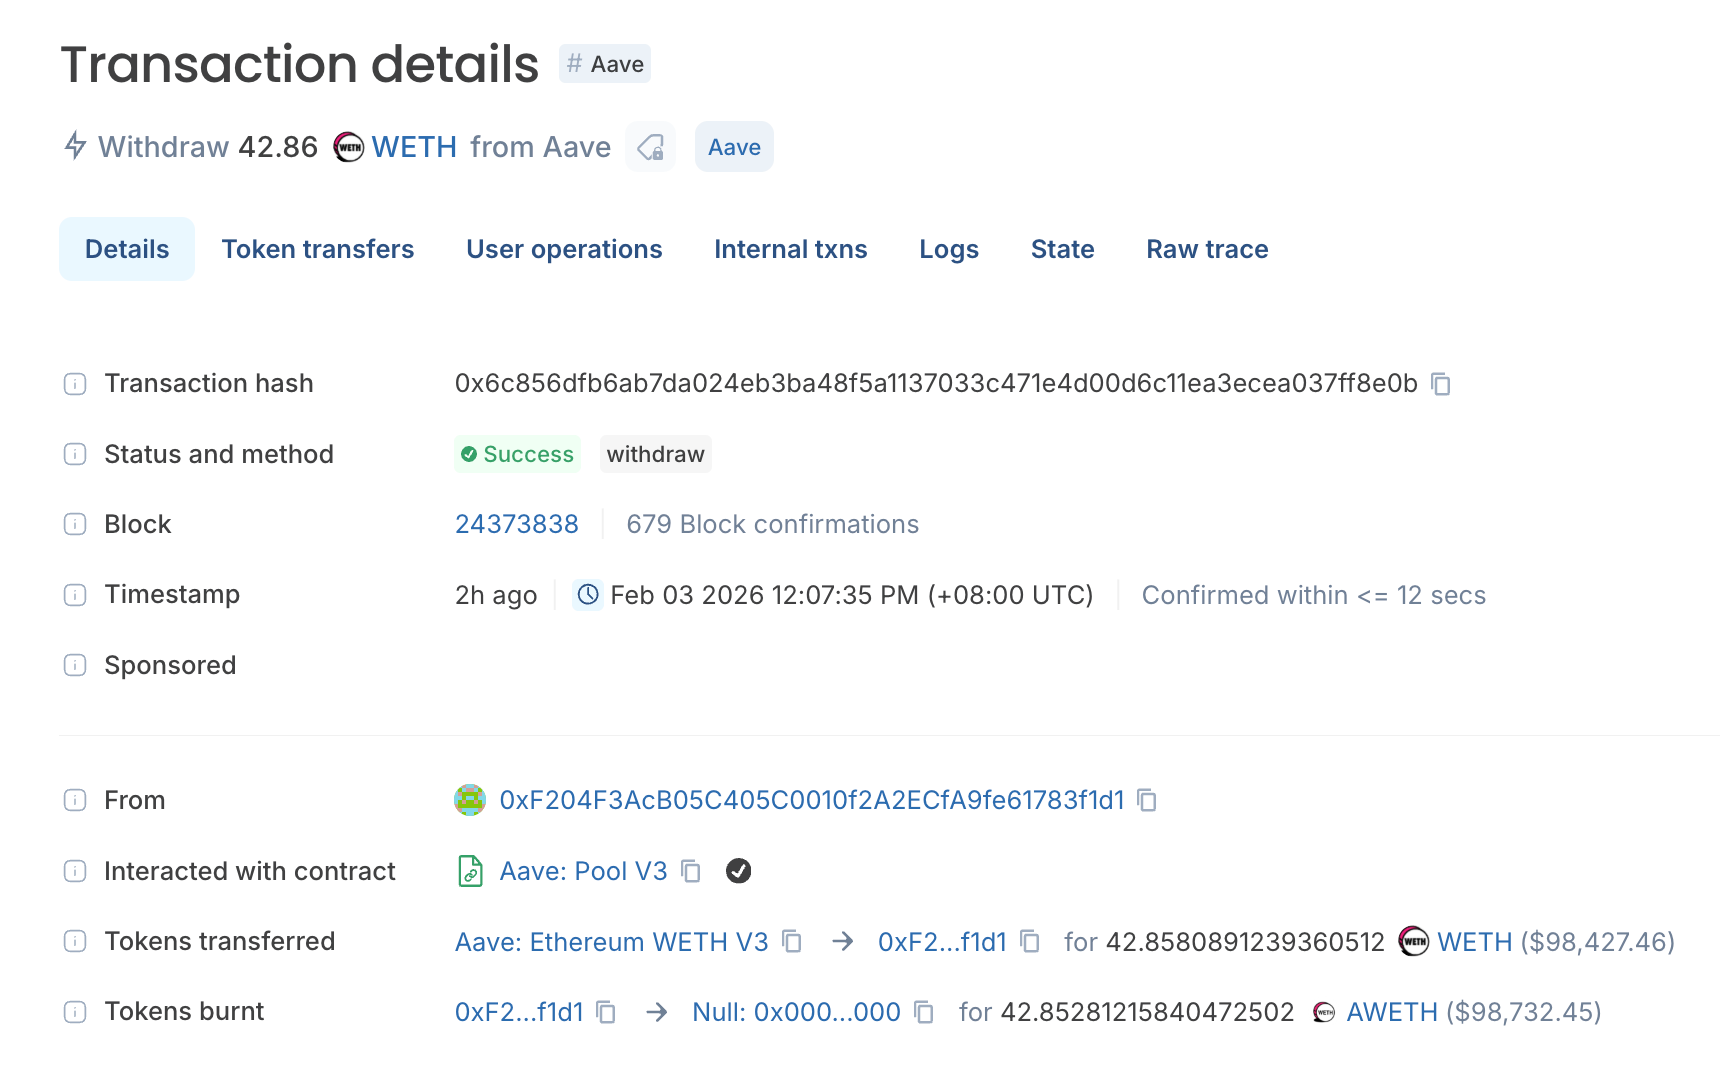Copy the Aave: Pool V3 contract address
Viewport: 1720px width, 1074px height.
(x=691, y=871)
